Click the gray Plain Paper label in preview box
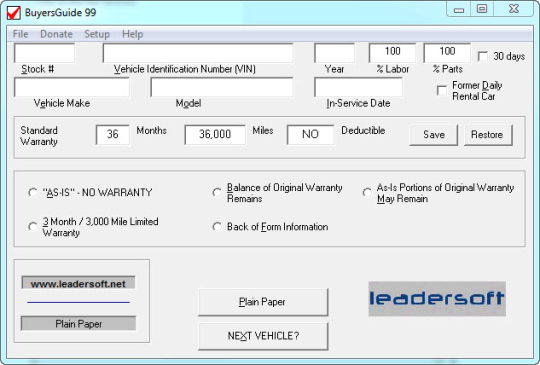This screenshot has width=540, height=365. click(78, 324)
